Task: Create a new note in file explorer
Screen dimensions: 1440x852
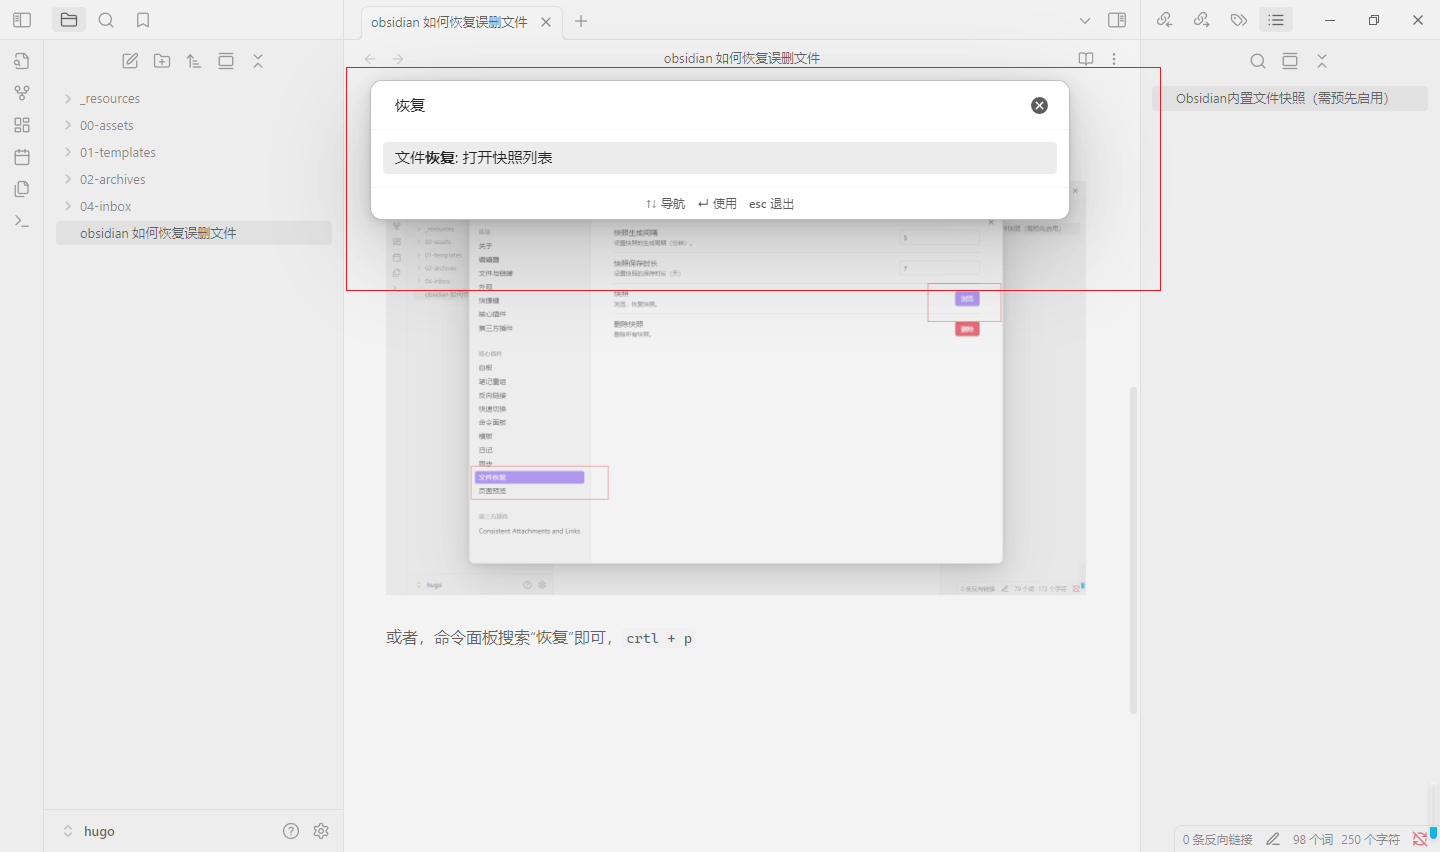Action: 130,61
